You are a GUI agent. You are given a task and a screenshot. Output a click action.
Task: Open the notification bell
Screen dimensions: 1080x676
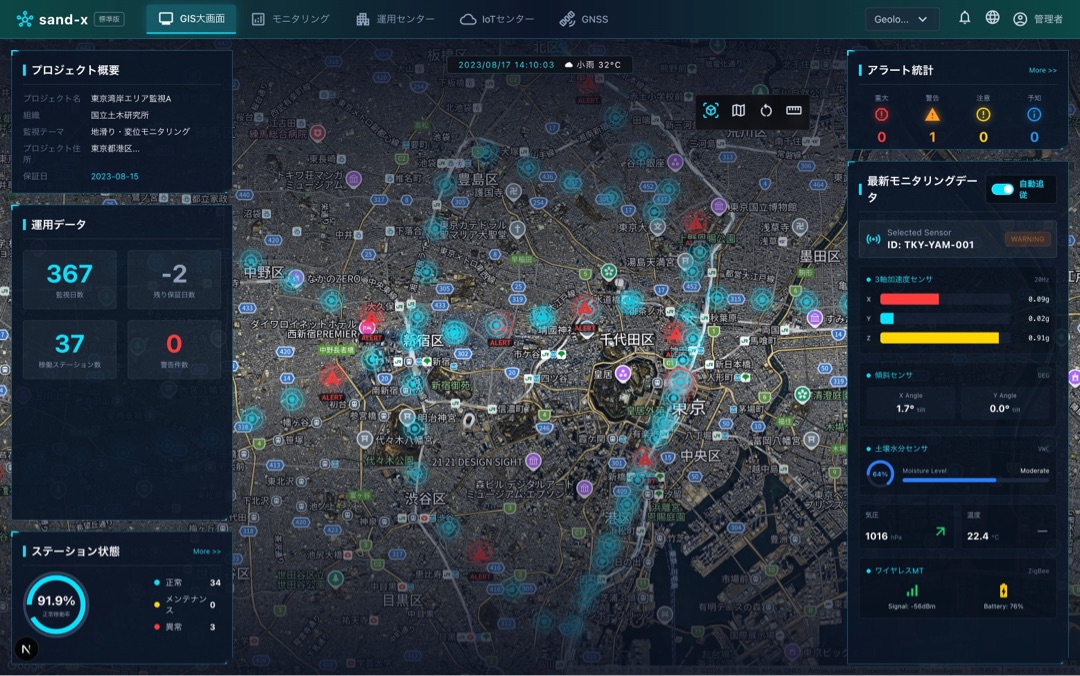pyautogui.click(x=964, y=18)
